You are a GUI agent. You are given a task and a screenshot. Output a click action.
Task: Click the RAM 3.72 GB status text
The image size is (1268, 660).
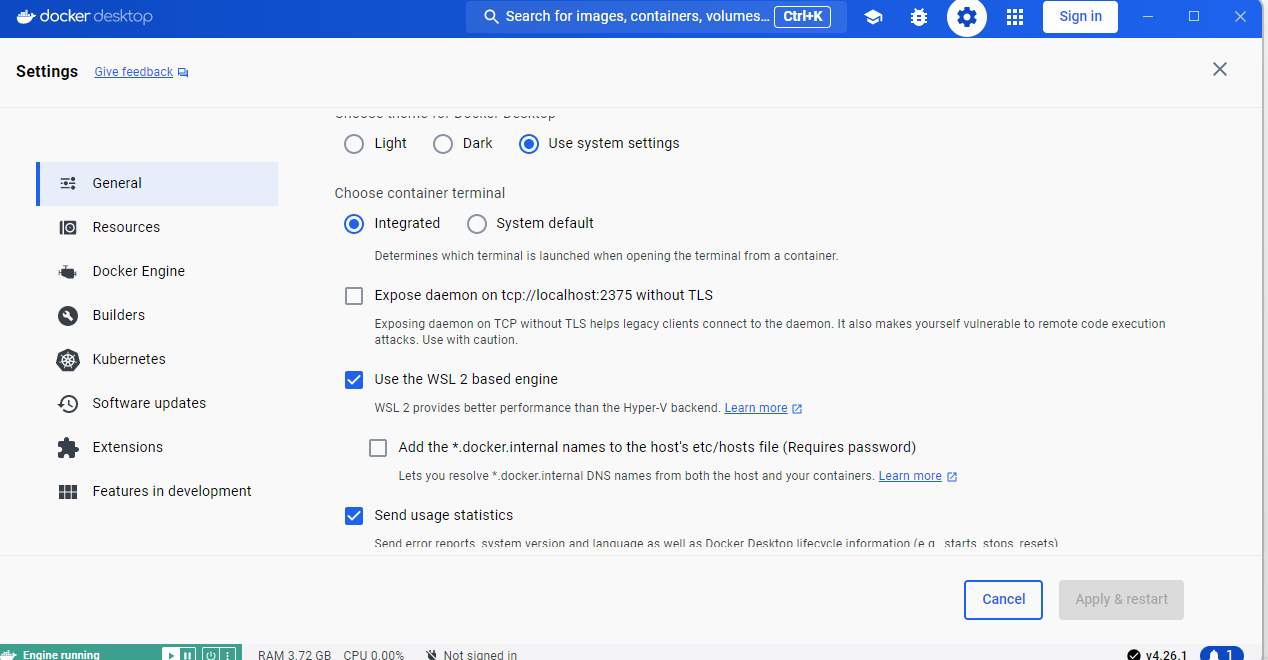(x=294, y=655)
